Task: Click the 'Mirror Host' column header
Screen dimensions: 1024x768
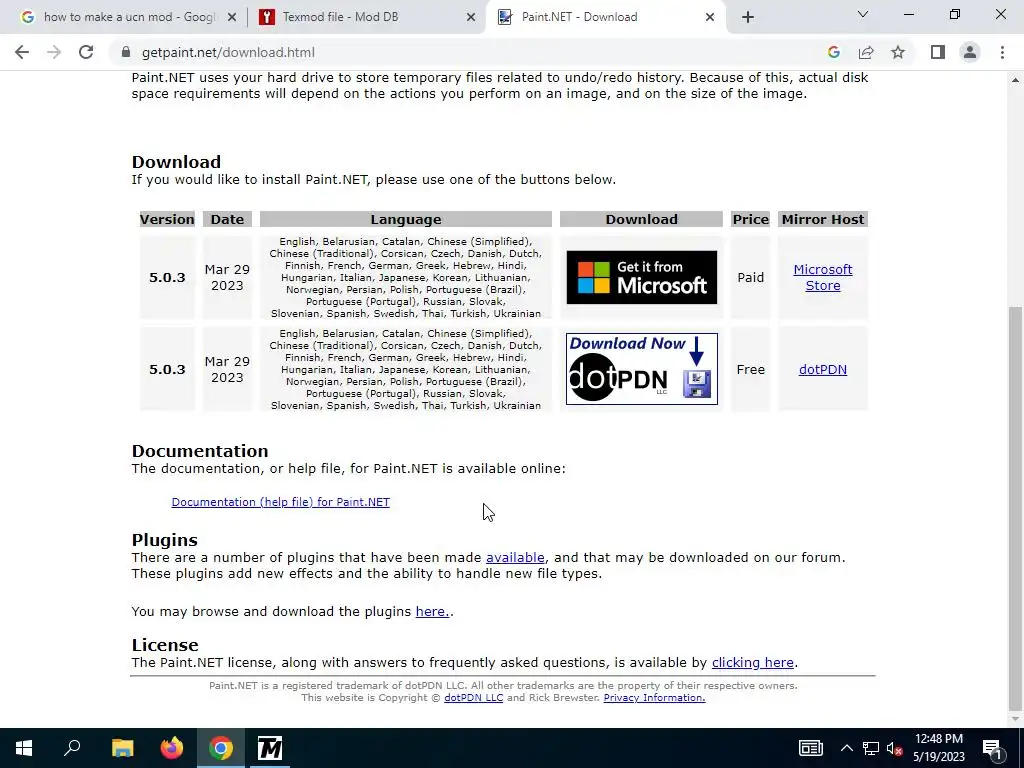Action: click(x=822, y=219)
